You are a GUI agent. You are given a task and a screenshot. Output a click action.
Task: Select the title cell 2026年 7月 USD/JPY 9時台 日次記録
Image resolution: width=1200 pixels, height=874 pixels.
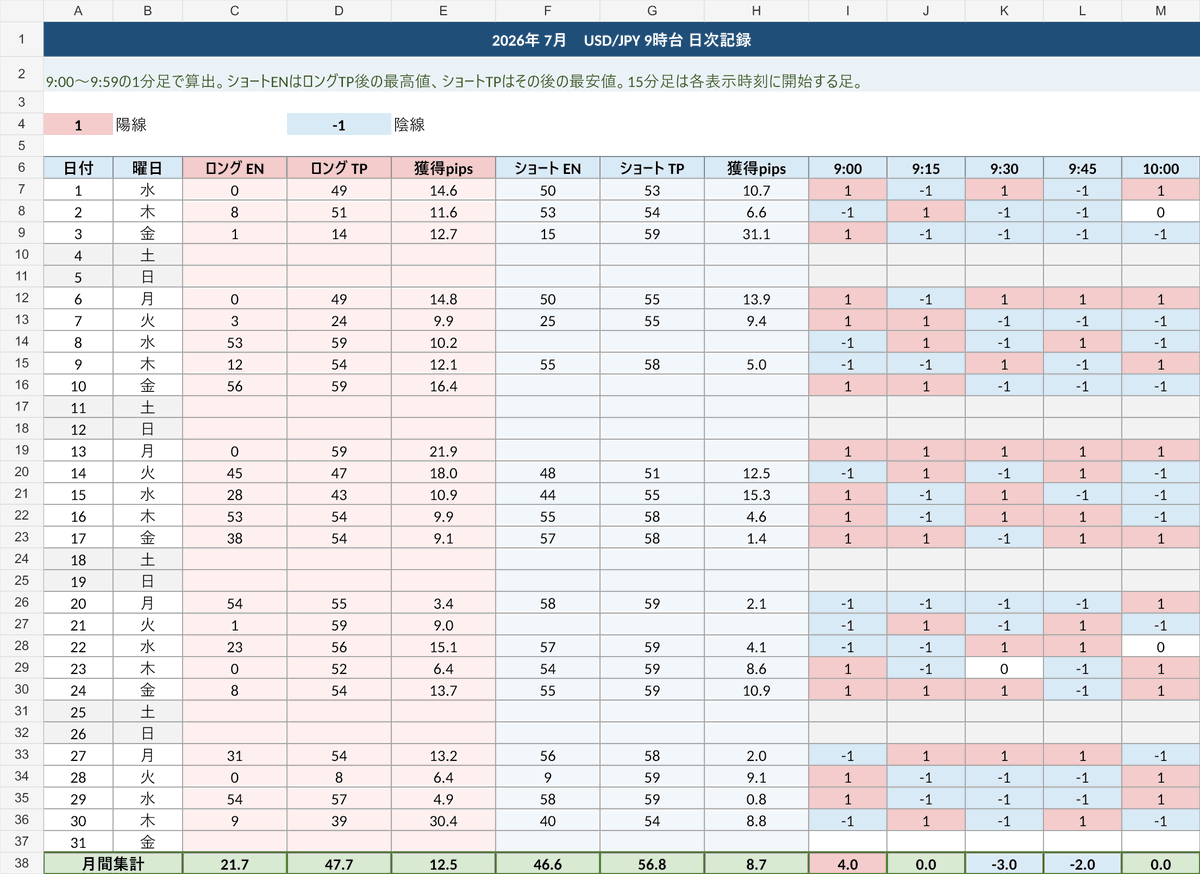pos(622,39)
